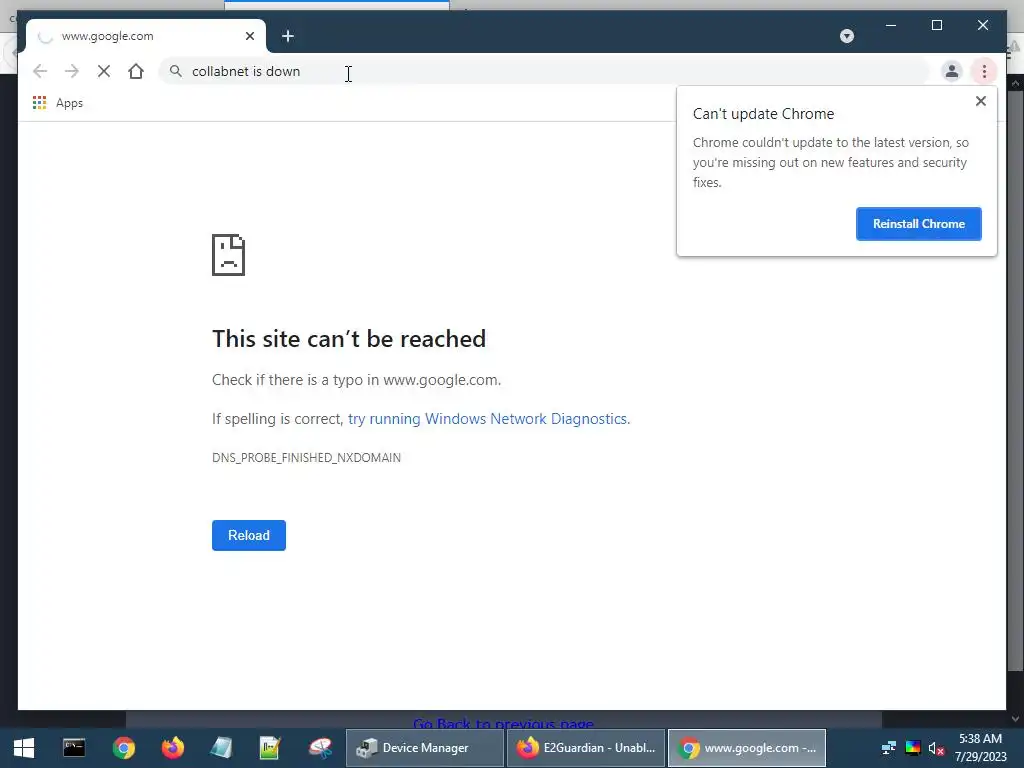The height and width of the screenshot is (768, 1024).
Task: Minimize the Chrome window
Action: [891, 25]
